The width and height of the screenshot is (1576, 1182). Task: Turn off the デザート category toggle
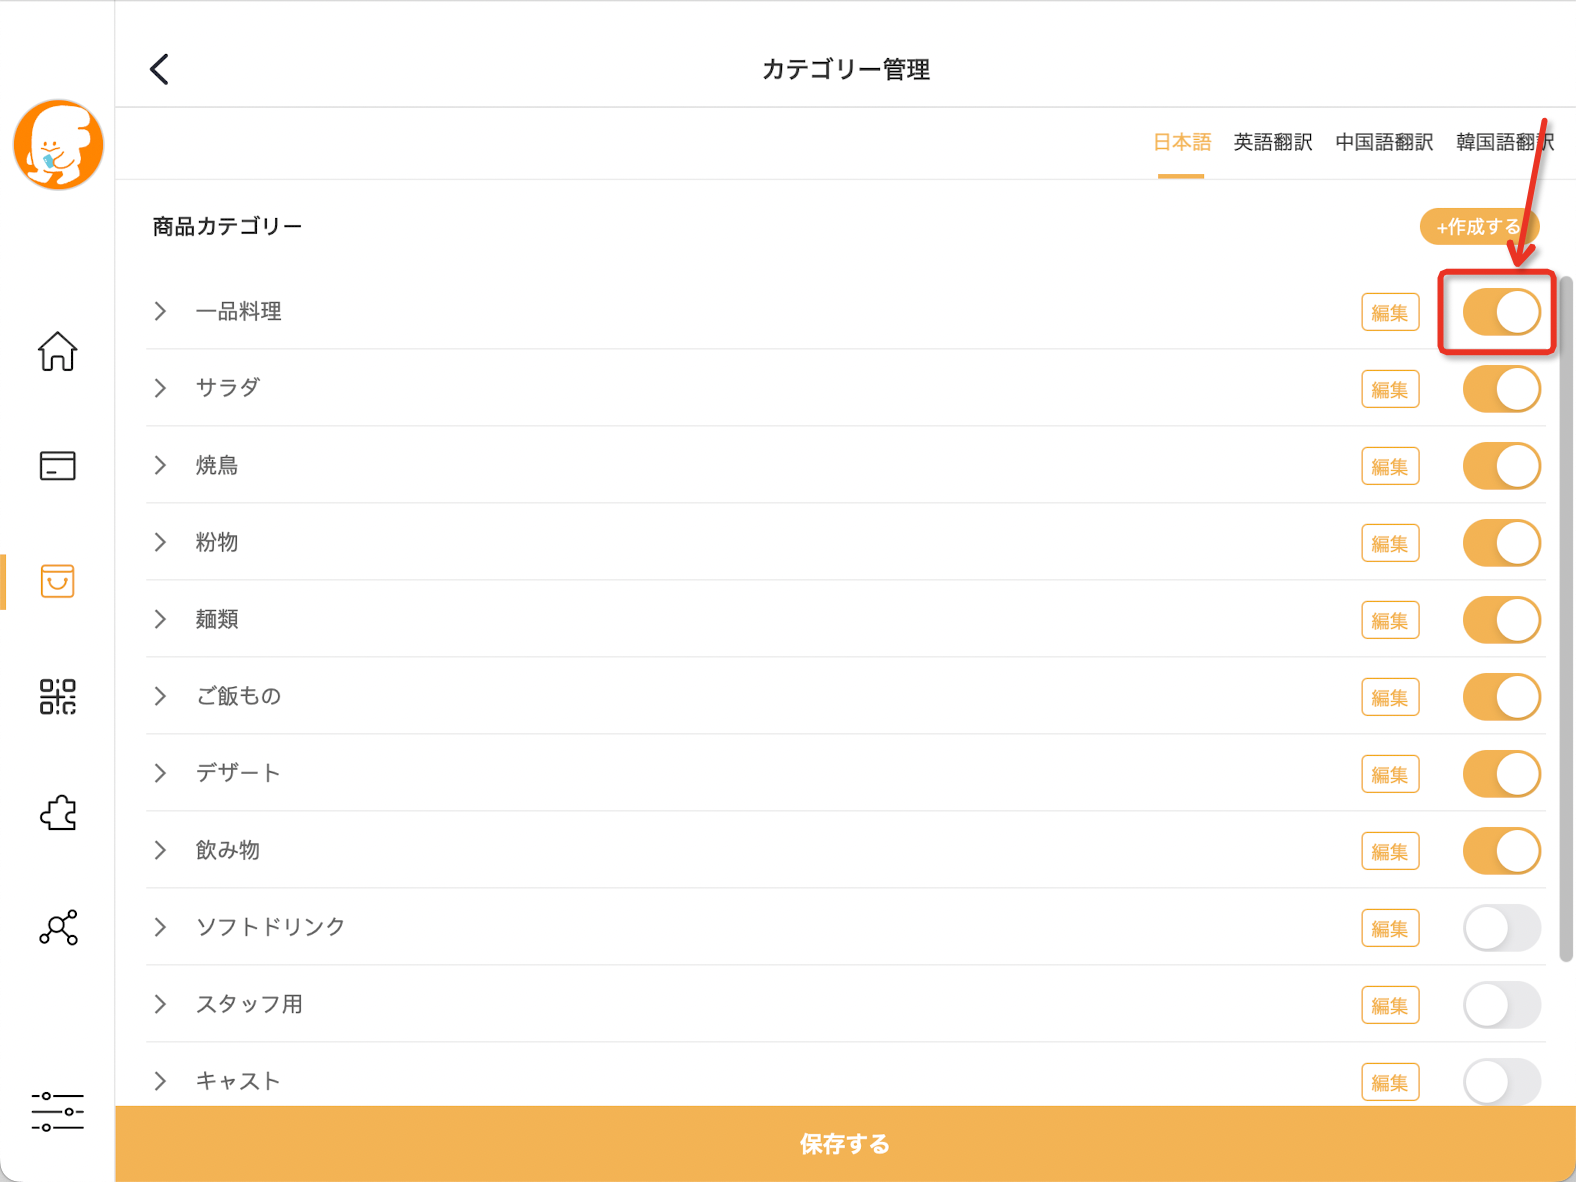[x=1501, y=774]
